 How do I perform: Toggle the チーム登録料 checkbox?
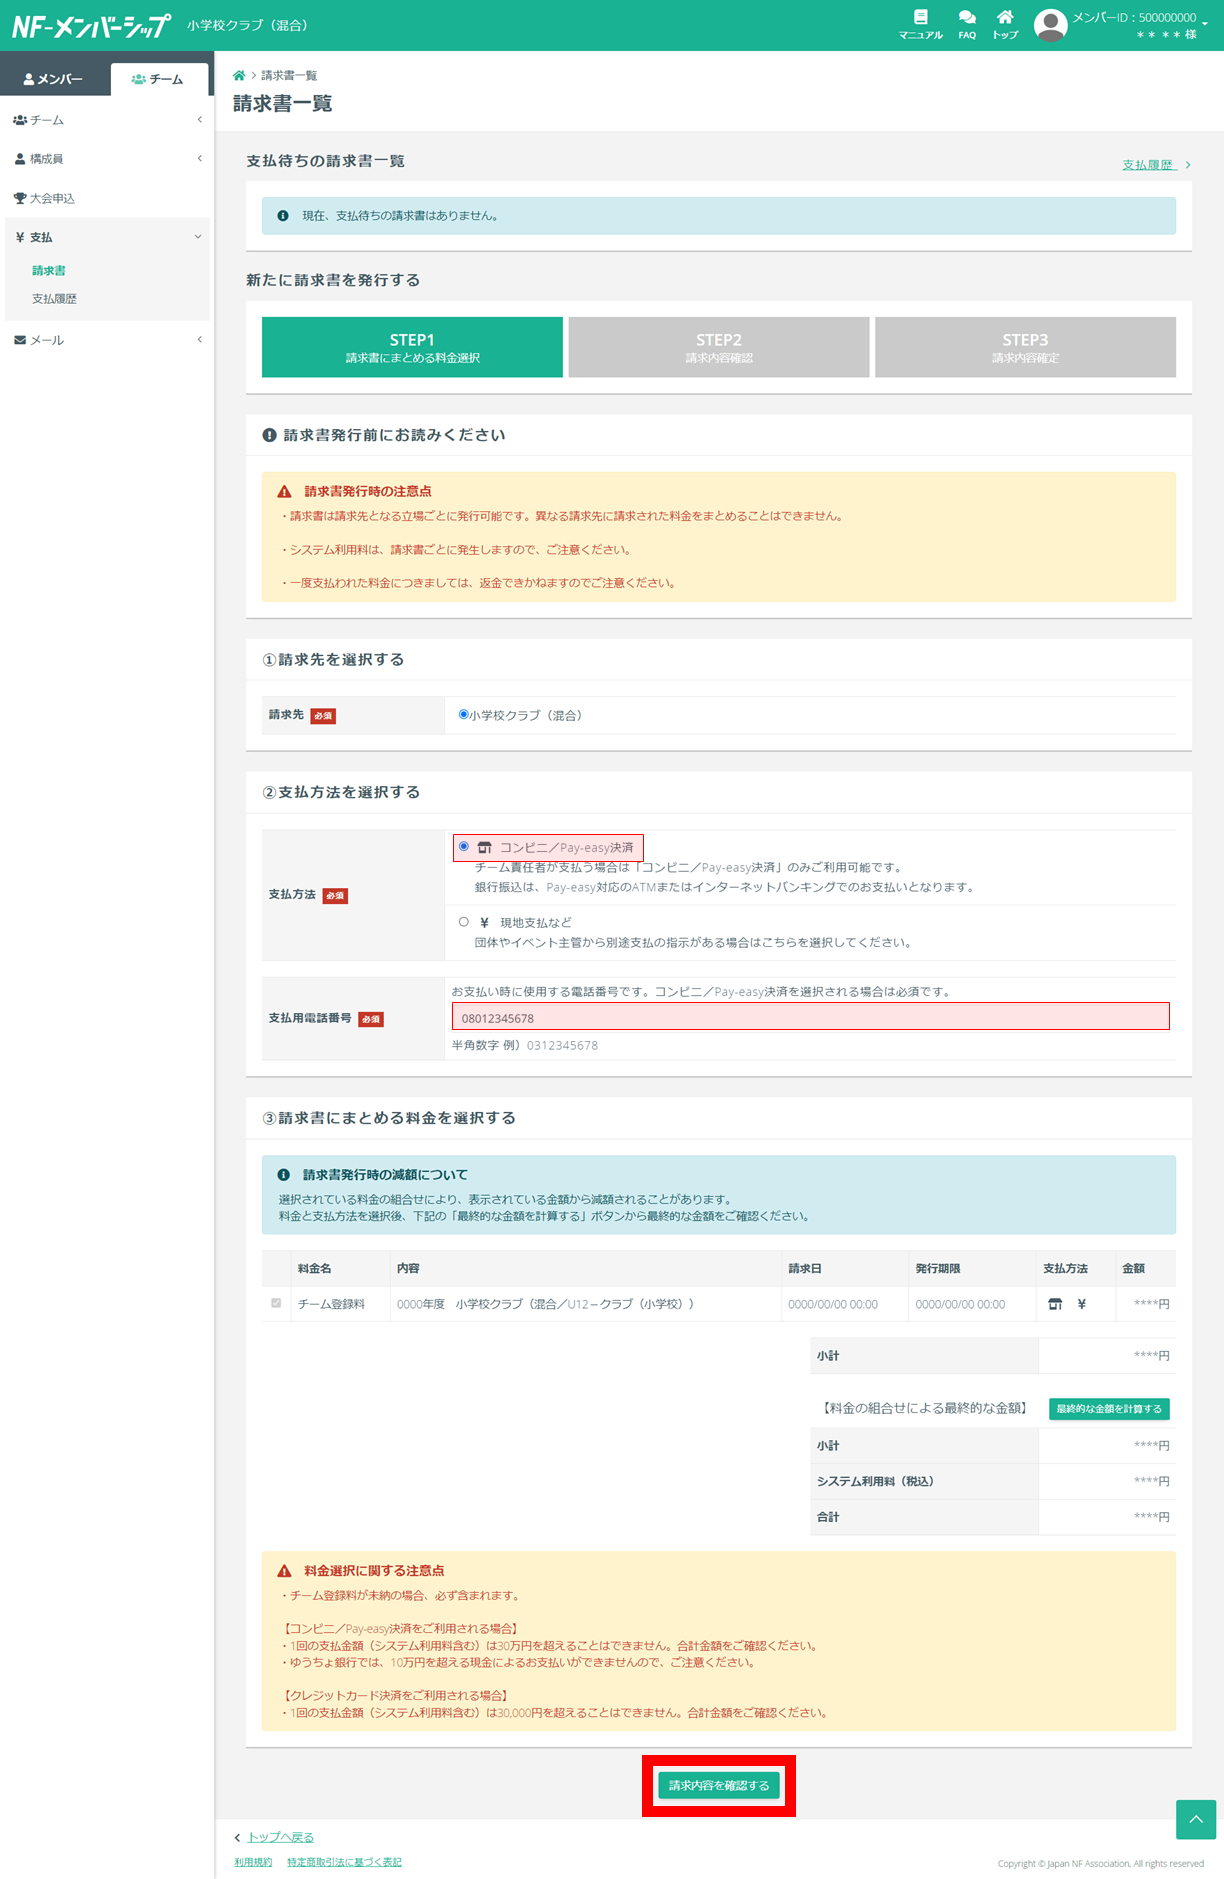coord(276,1303)
